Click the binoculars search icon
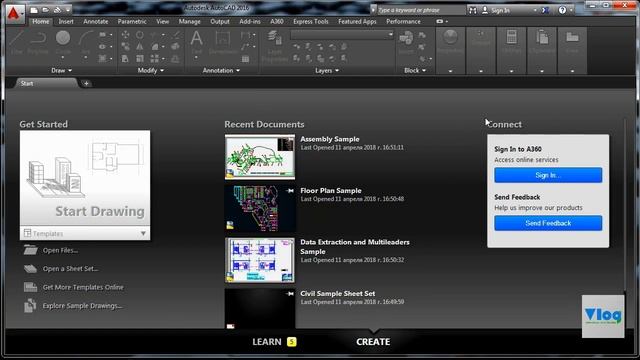640x360 pixels. click(473, 10)
